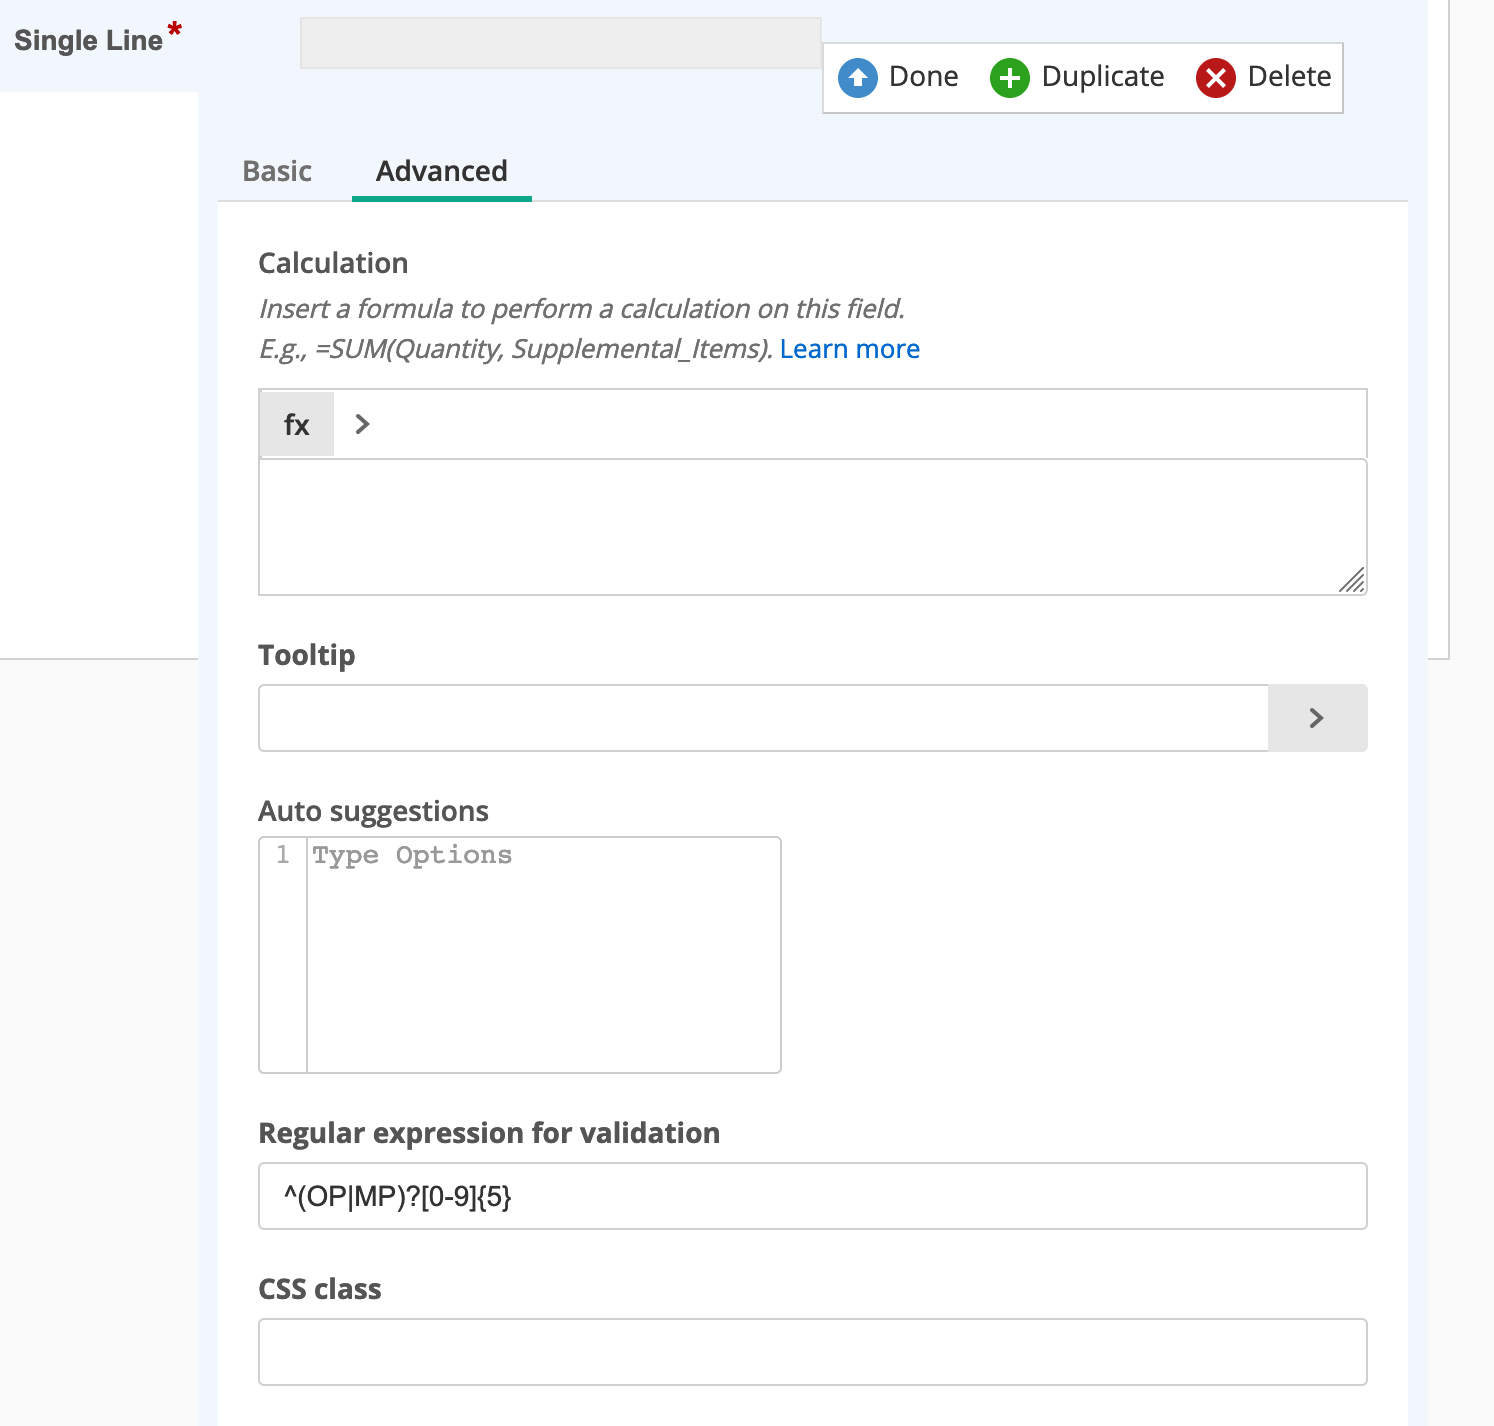Click into the Tooltip text field
Image resolution: width=1494 pixels, height=1426 pixels.
click(763, 718)
